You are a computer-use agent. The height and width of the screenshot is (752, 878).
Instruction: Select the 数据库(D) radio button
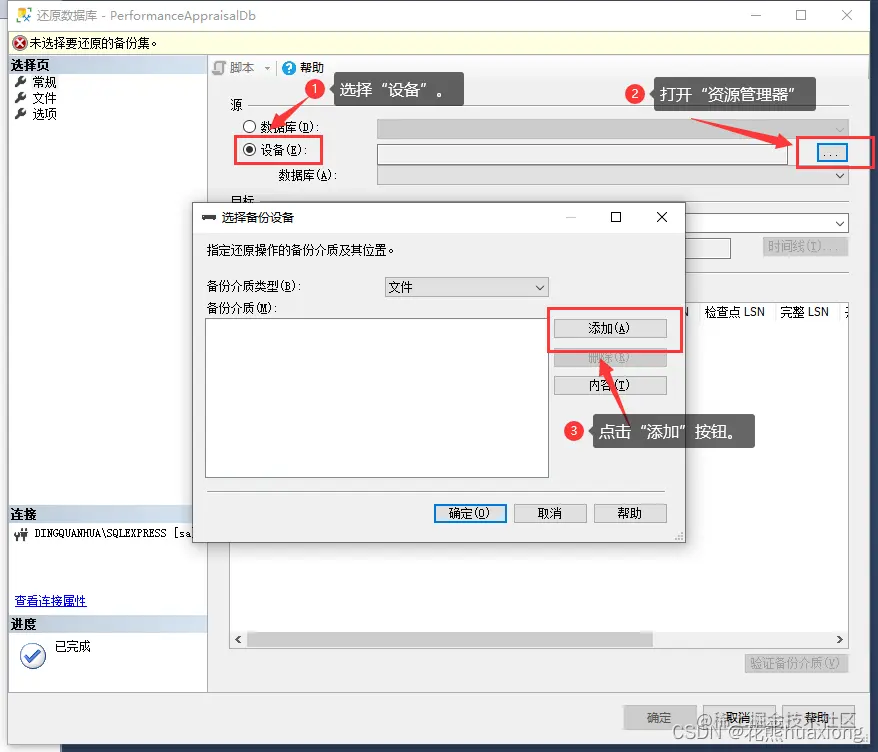pos(249,127)
